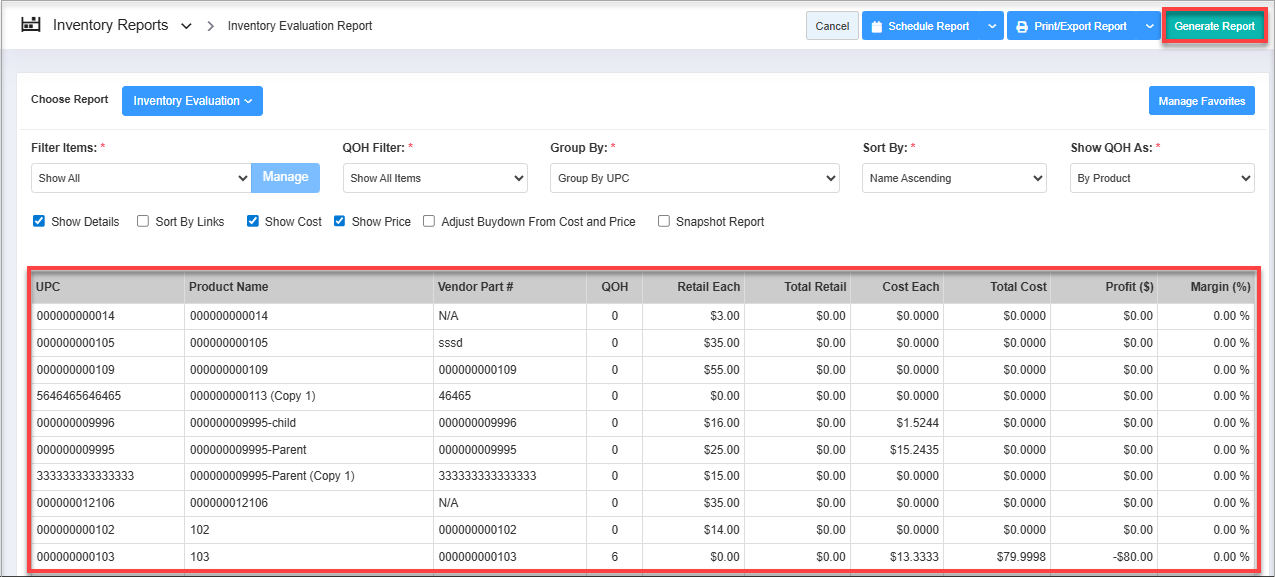The height and width of the screenshot is (577, 1275).
Task: Click the Manage Favorites button
Action: tap(1201, 101)
